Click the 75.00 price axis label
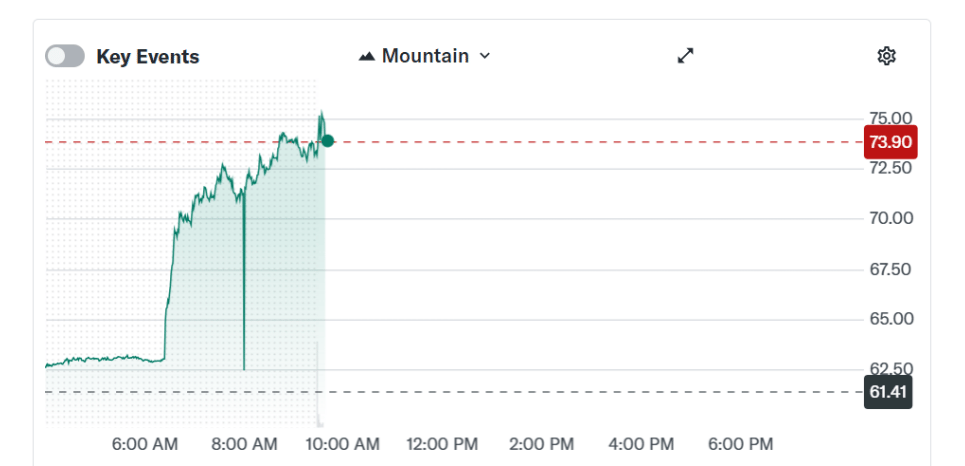 pos(889,118)
